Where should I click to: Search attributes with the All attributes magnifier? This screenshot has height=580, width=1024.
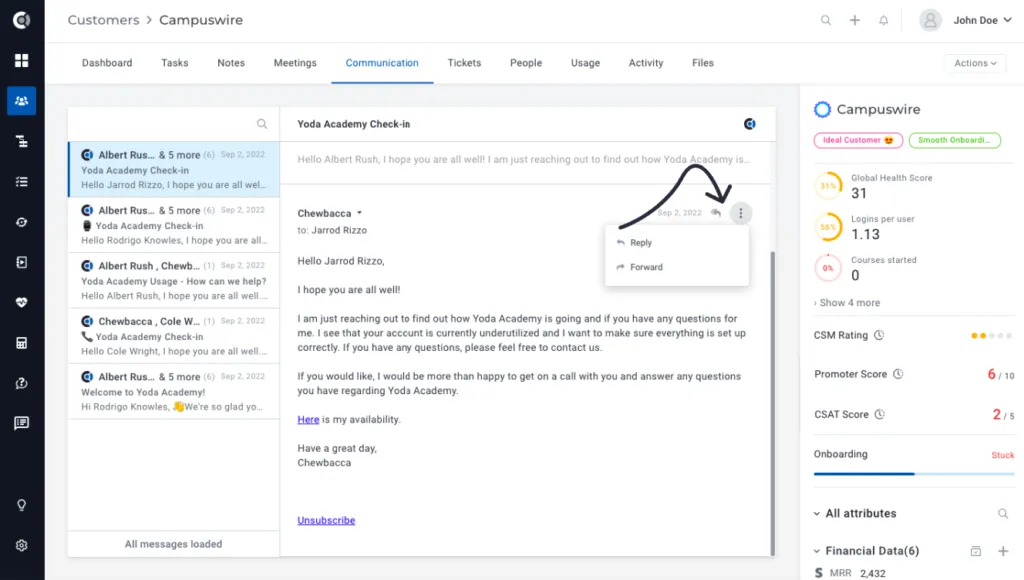[x=1003, y=513]
